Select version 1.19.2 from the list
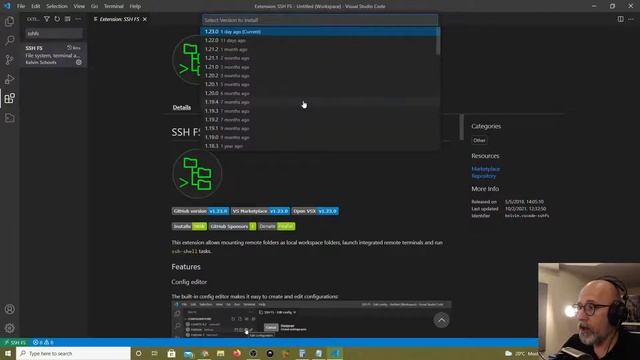Viewport: 640px width, 360px height. tap(320, 120)
